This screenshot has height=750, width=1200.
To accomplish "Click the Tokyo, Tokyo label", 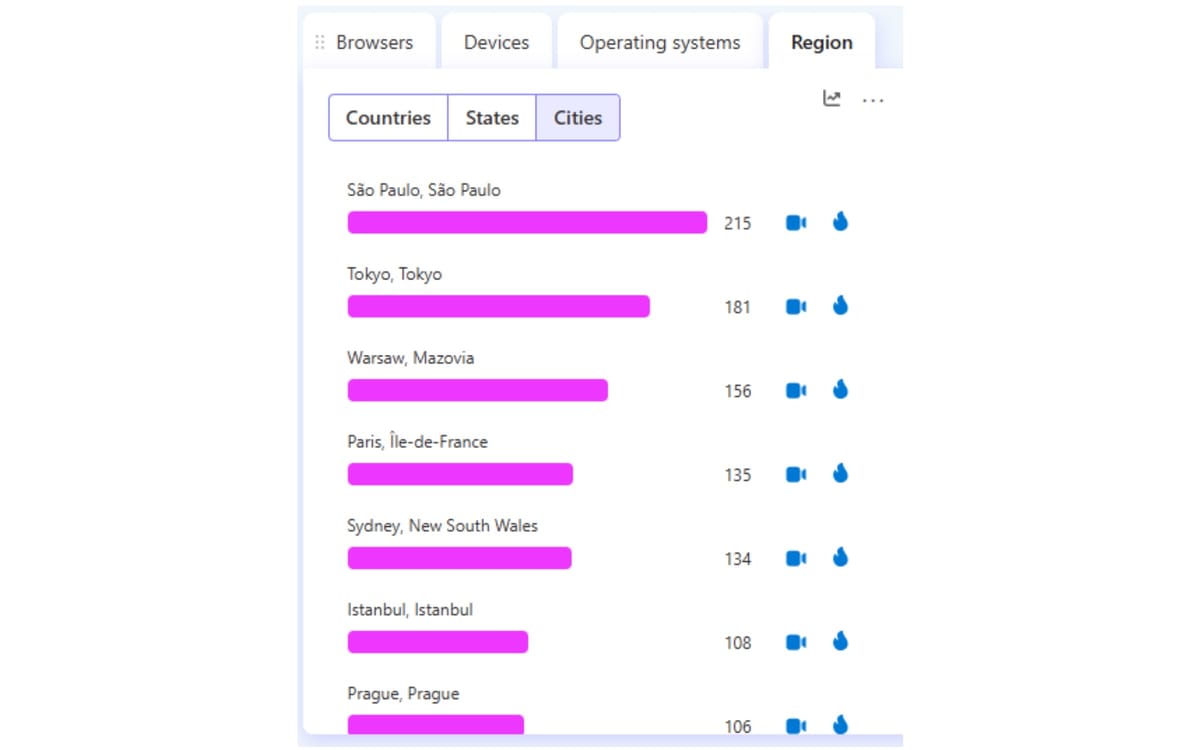I will (x=395, y=273).
